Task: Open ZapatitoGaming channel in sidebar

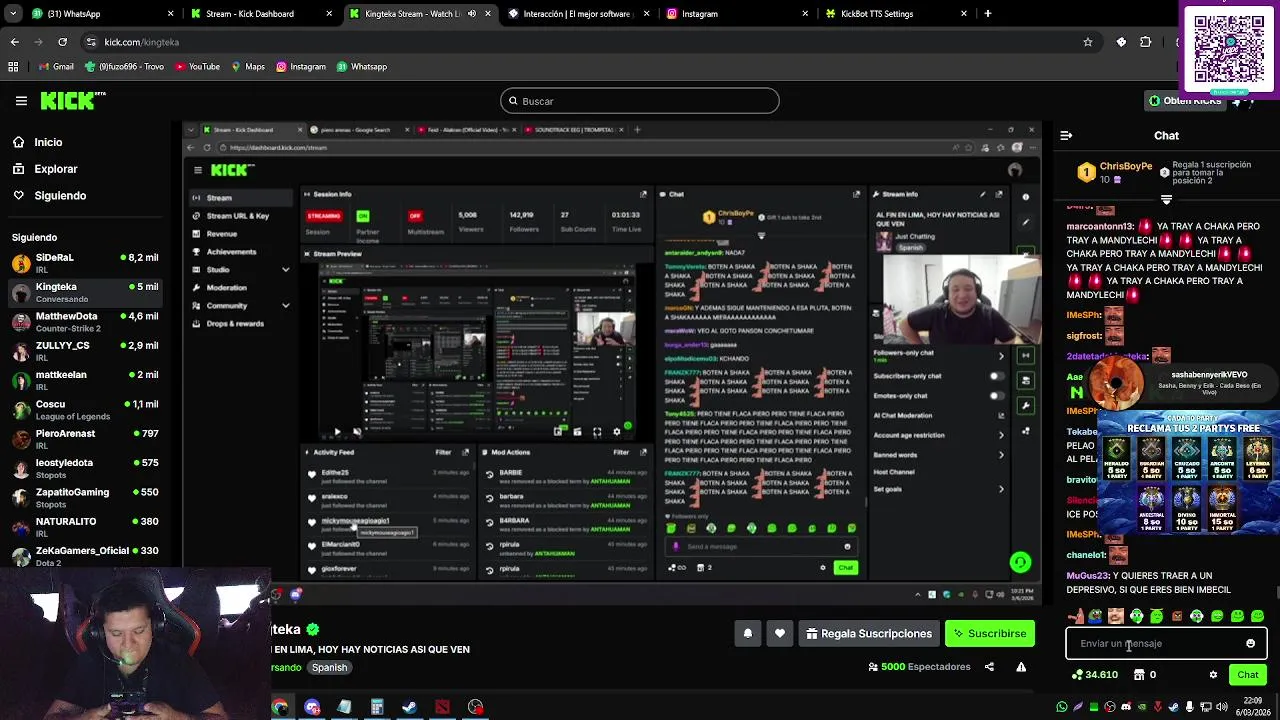Action: coord(85,497)
